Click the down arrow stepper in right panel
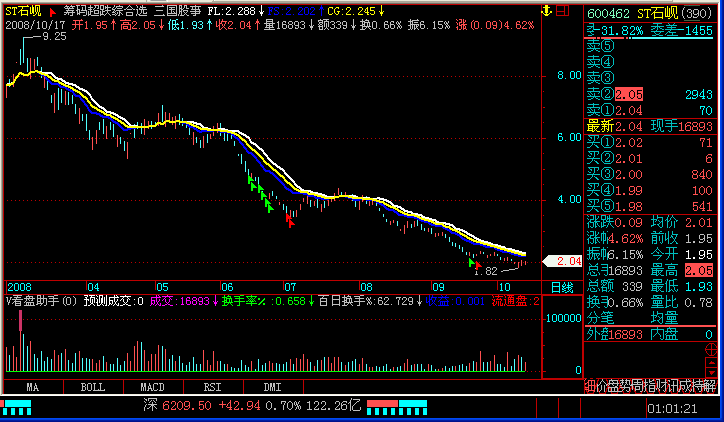 click(711, 372)
